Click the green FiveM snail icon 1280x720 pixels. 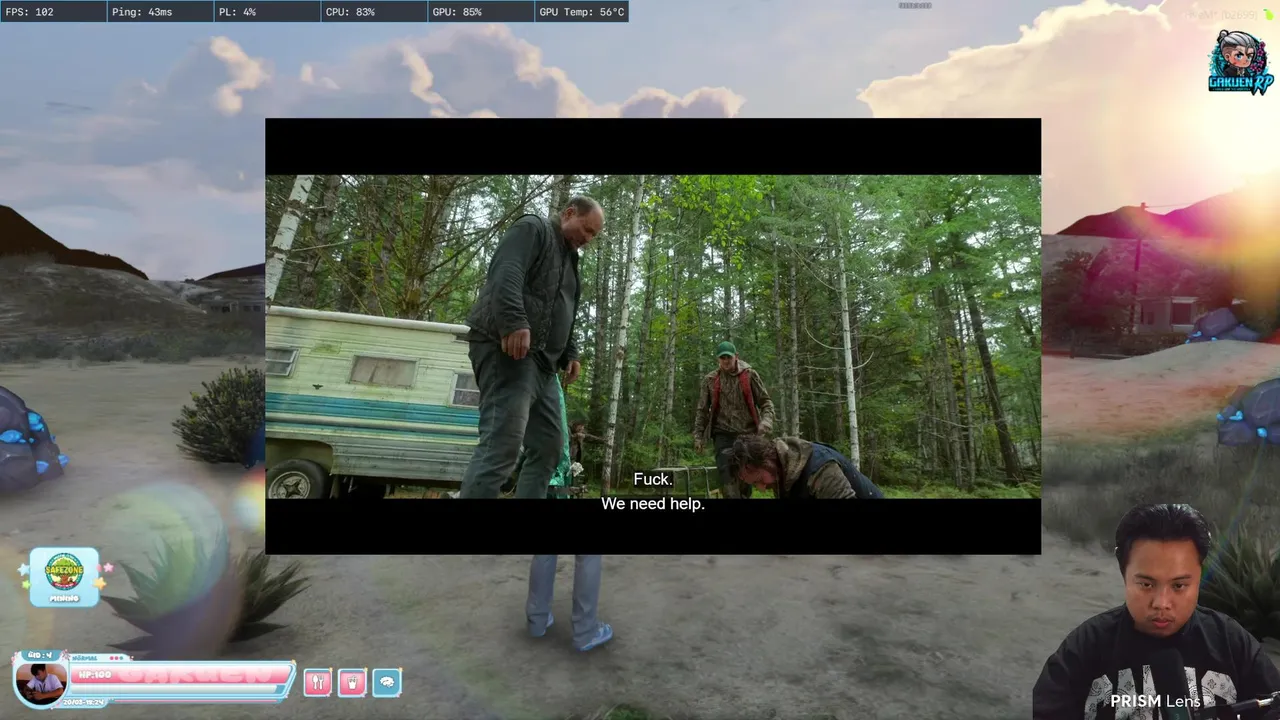click(1269, 15)
